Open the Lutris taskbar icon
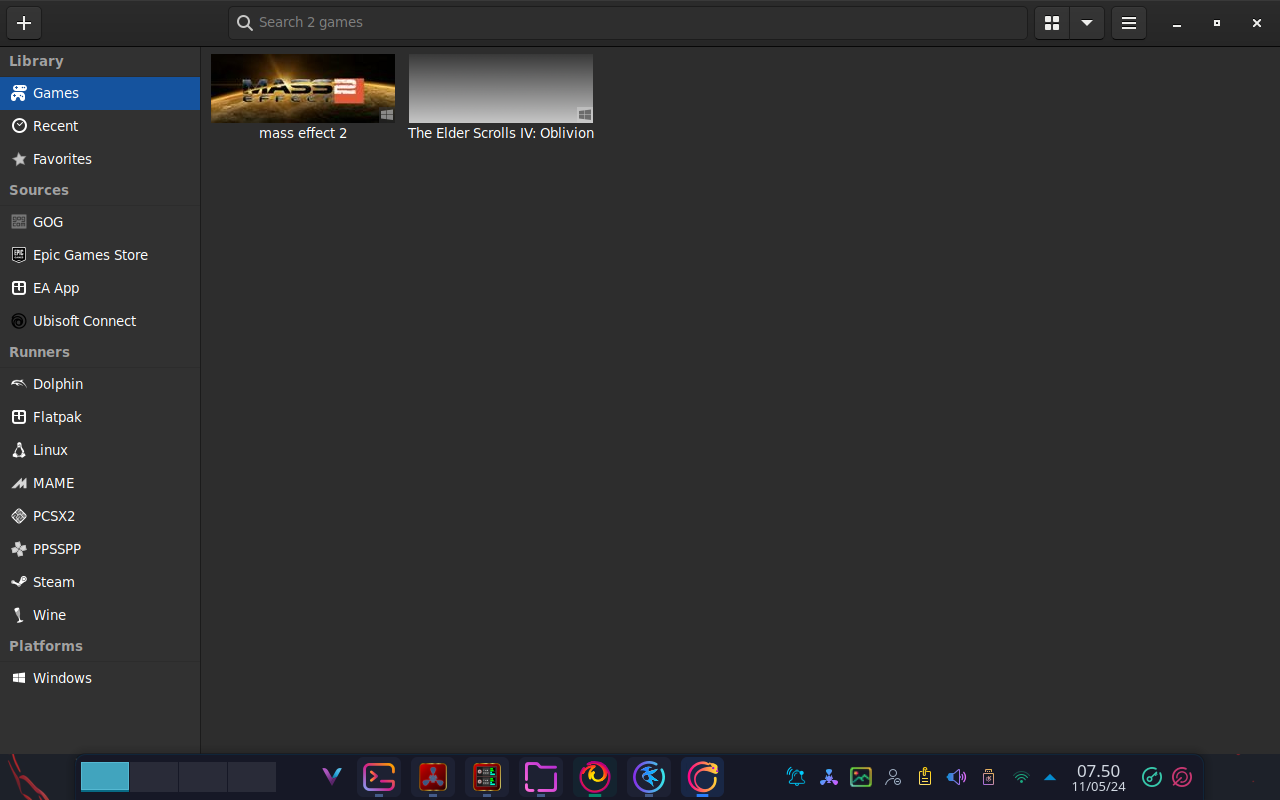Image resolution: width=1280 pixels, height=800 pixels. pyautogui.click(x=703, y=777)
